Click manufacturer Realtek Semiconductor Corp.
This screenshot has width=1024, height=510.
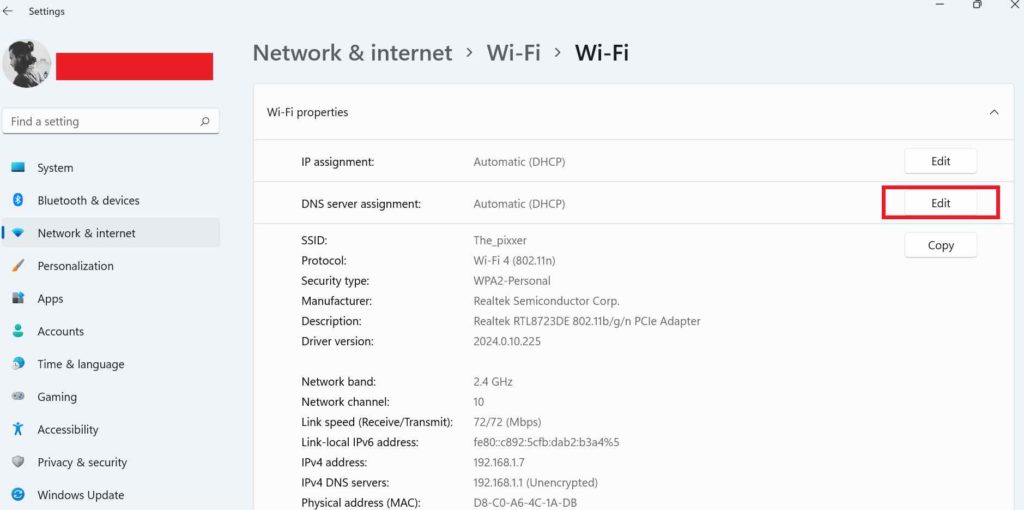(x=546, y=301)
